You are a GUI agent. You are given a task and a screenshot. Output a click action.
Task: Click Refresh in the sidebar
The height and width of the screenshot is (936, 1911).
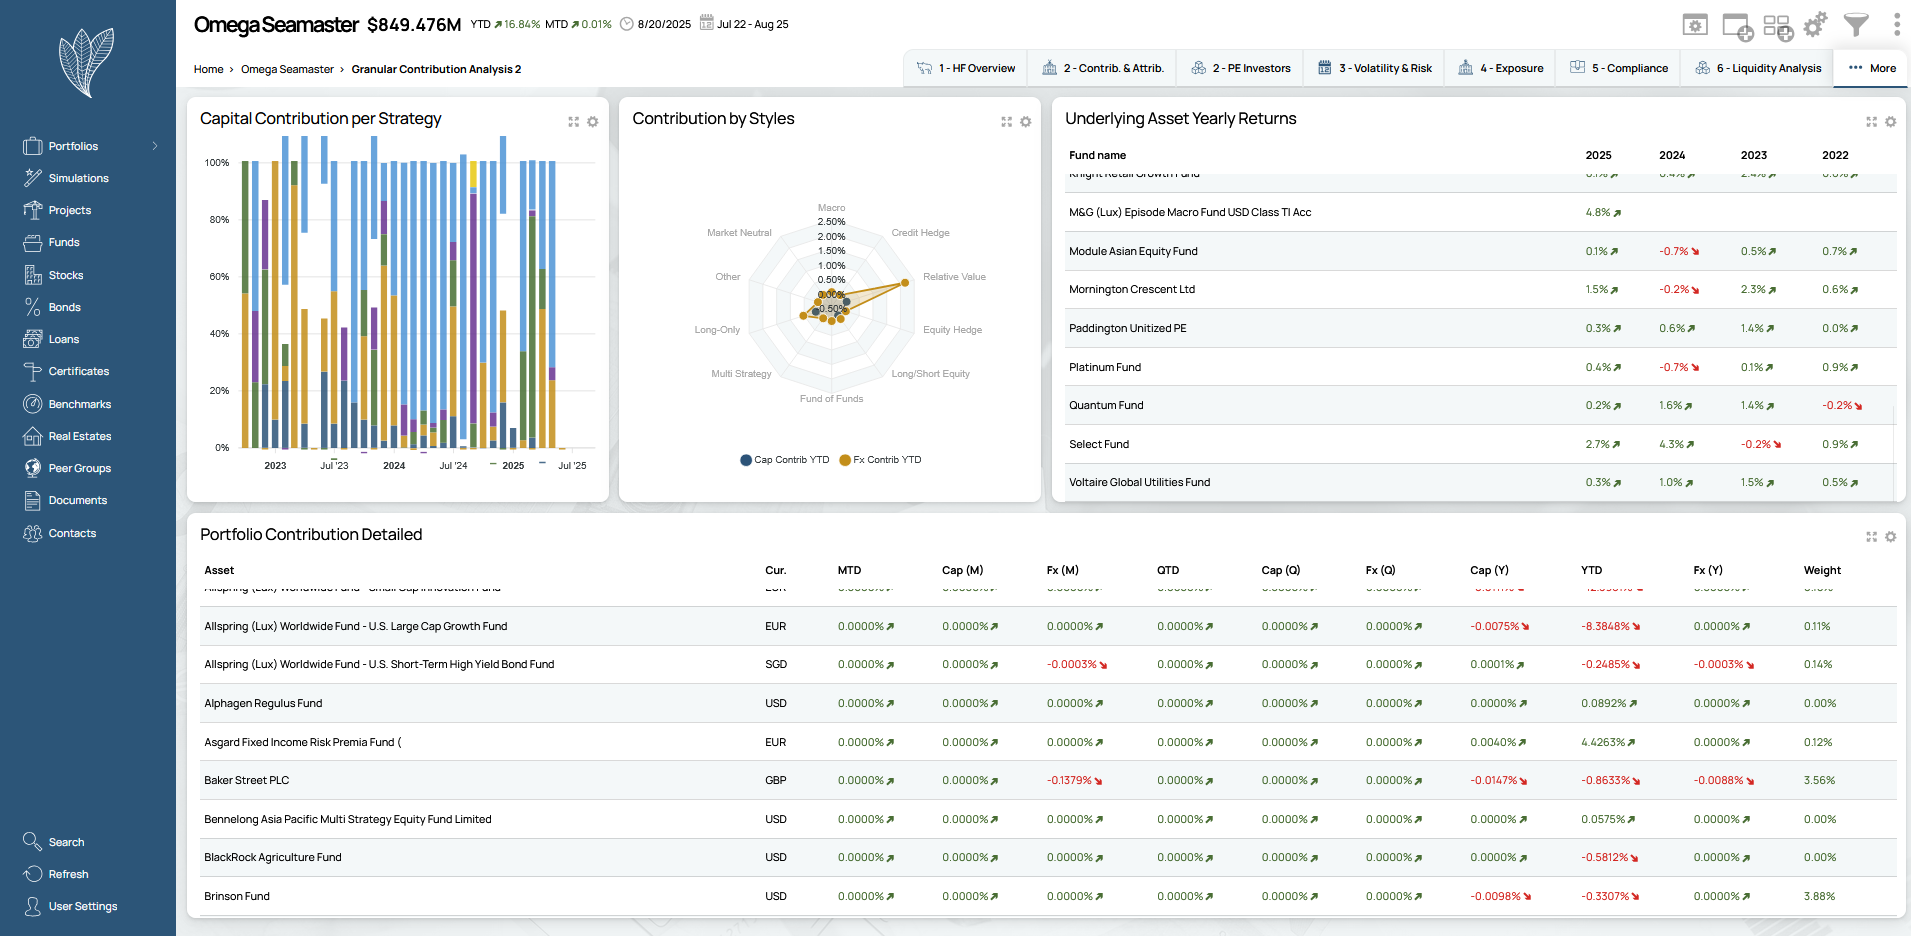(68, 874)
